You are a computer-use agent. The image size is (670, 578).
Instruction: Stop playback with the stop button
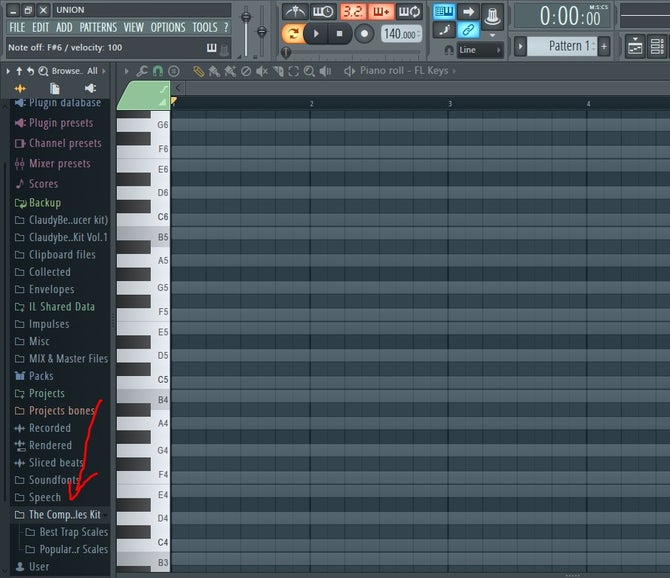point(339,33)
